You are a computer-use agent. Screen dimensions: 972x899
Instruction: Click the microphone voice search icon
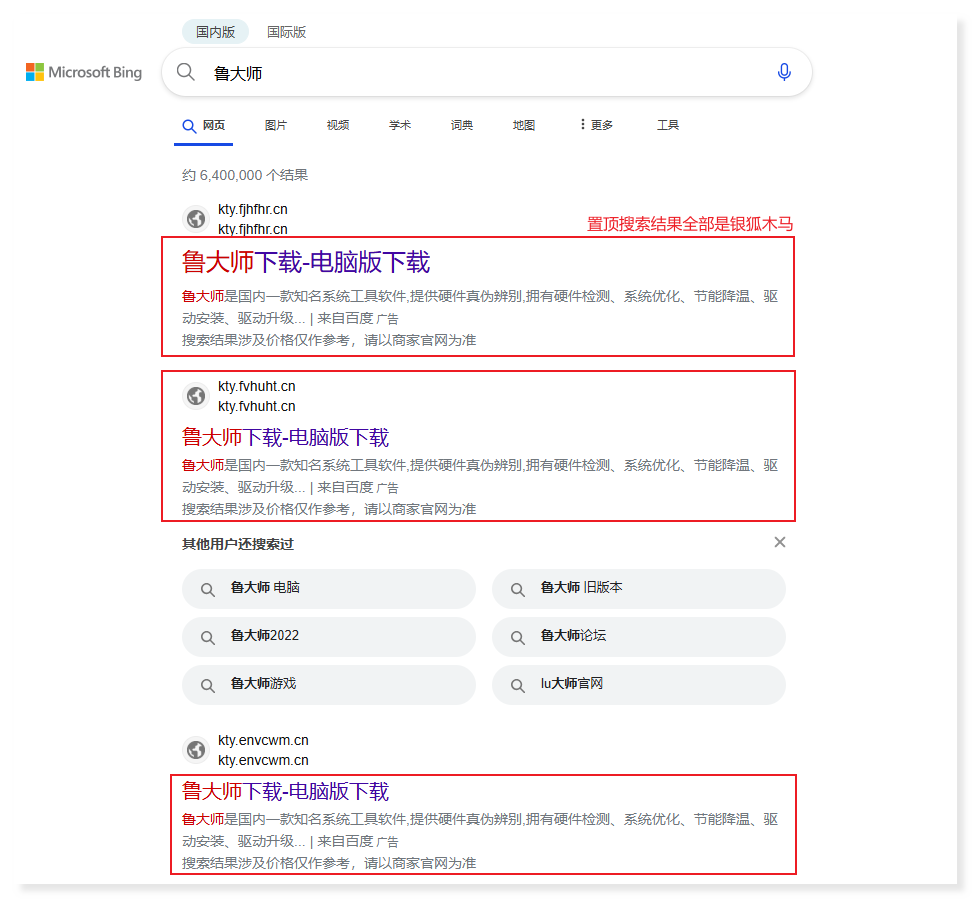(784, 72)
